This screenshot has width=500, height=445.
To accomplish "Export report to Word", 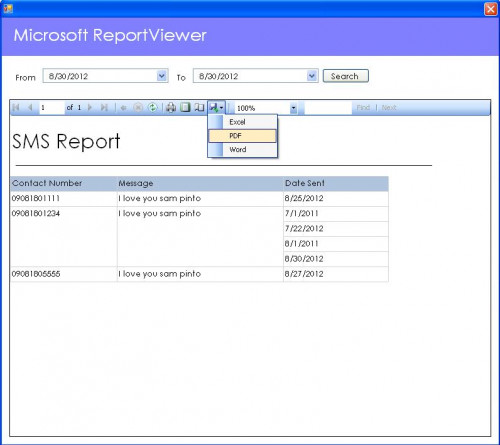I will [x=243, y=150].
